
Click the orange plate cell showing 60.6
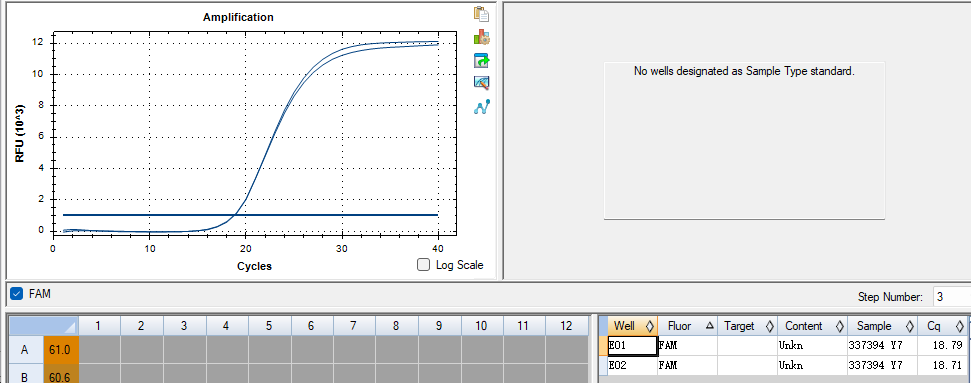(61, 374)
